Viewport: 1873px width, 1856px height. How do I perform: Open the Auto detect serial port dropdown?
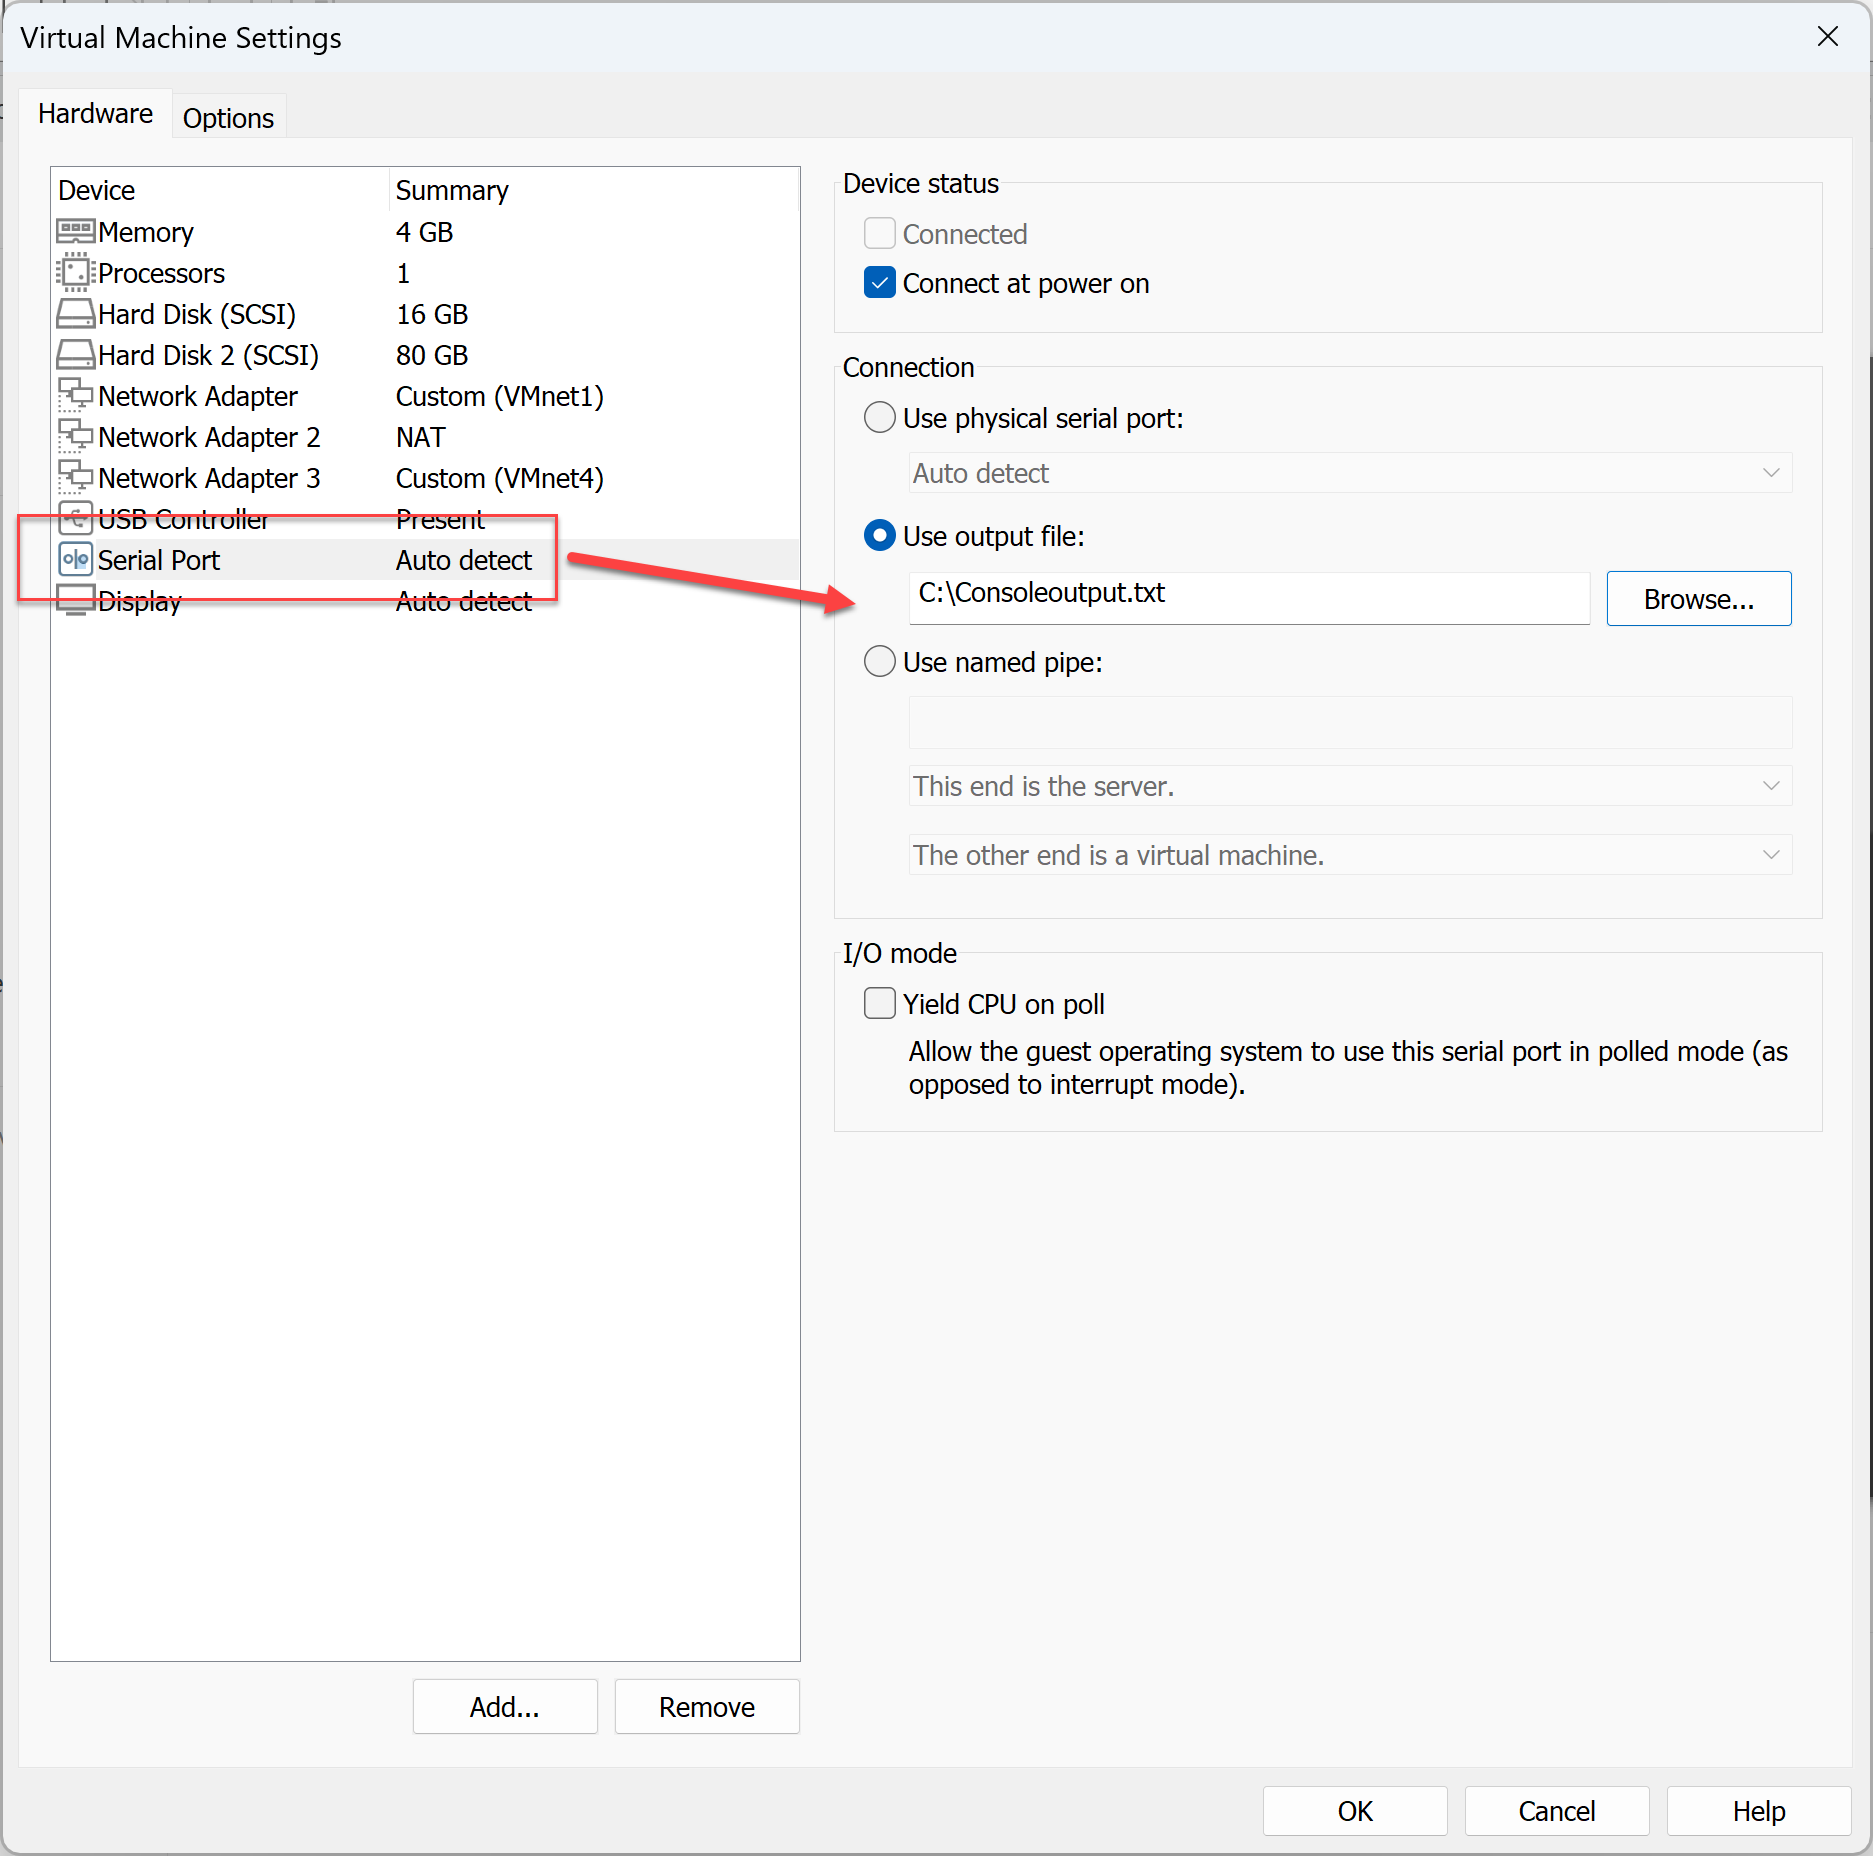1770,472
